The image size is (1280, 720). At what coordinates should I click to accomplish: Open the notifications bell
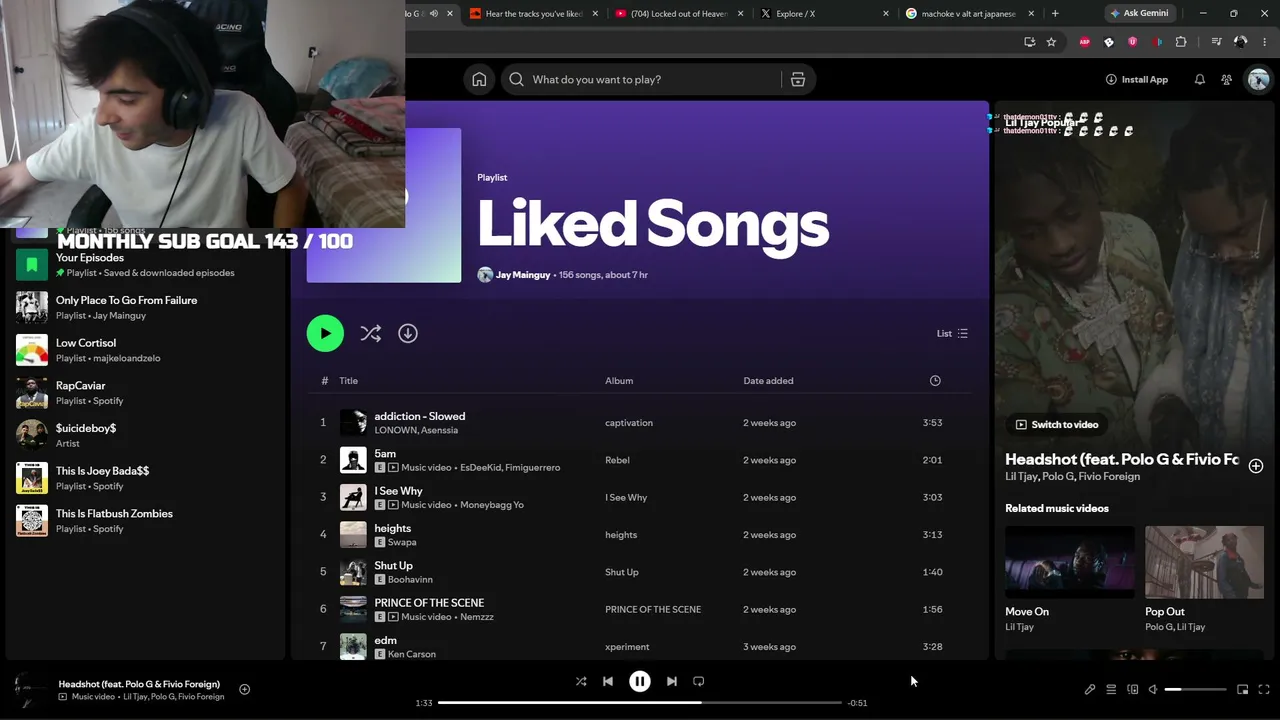(x=1200, y=80)
